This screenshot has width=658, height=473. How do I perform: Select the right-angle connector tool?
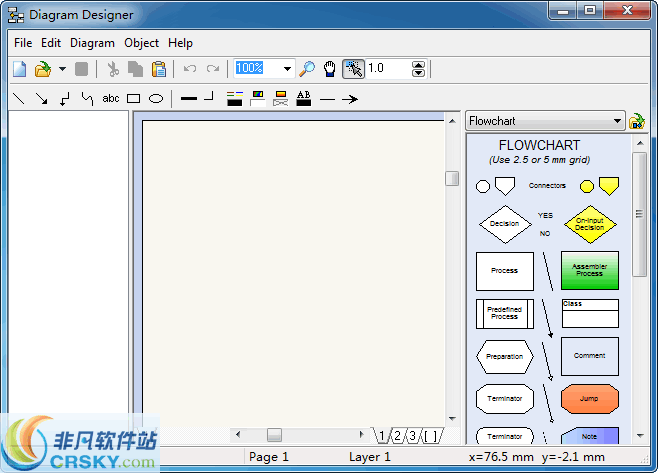[x=64, y=99]
